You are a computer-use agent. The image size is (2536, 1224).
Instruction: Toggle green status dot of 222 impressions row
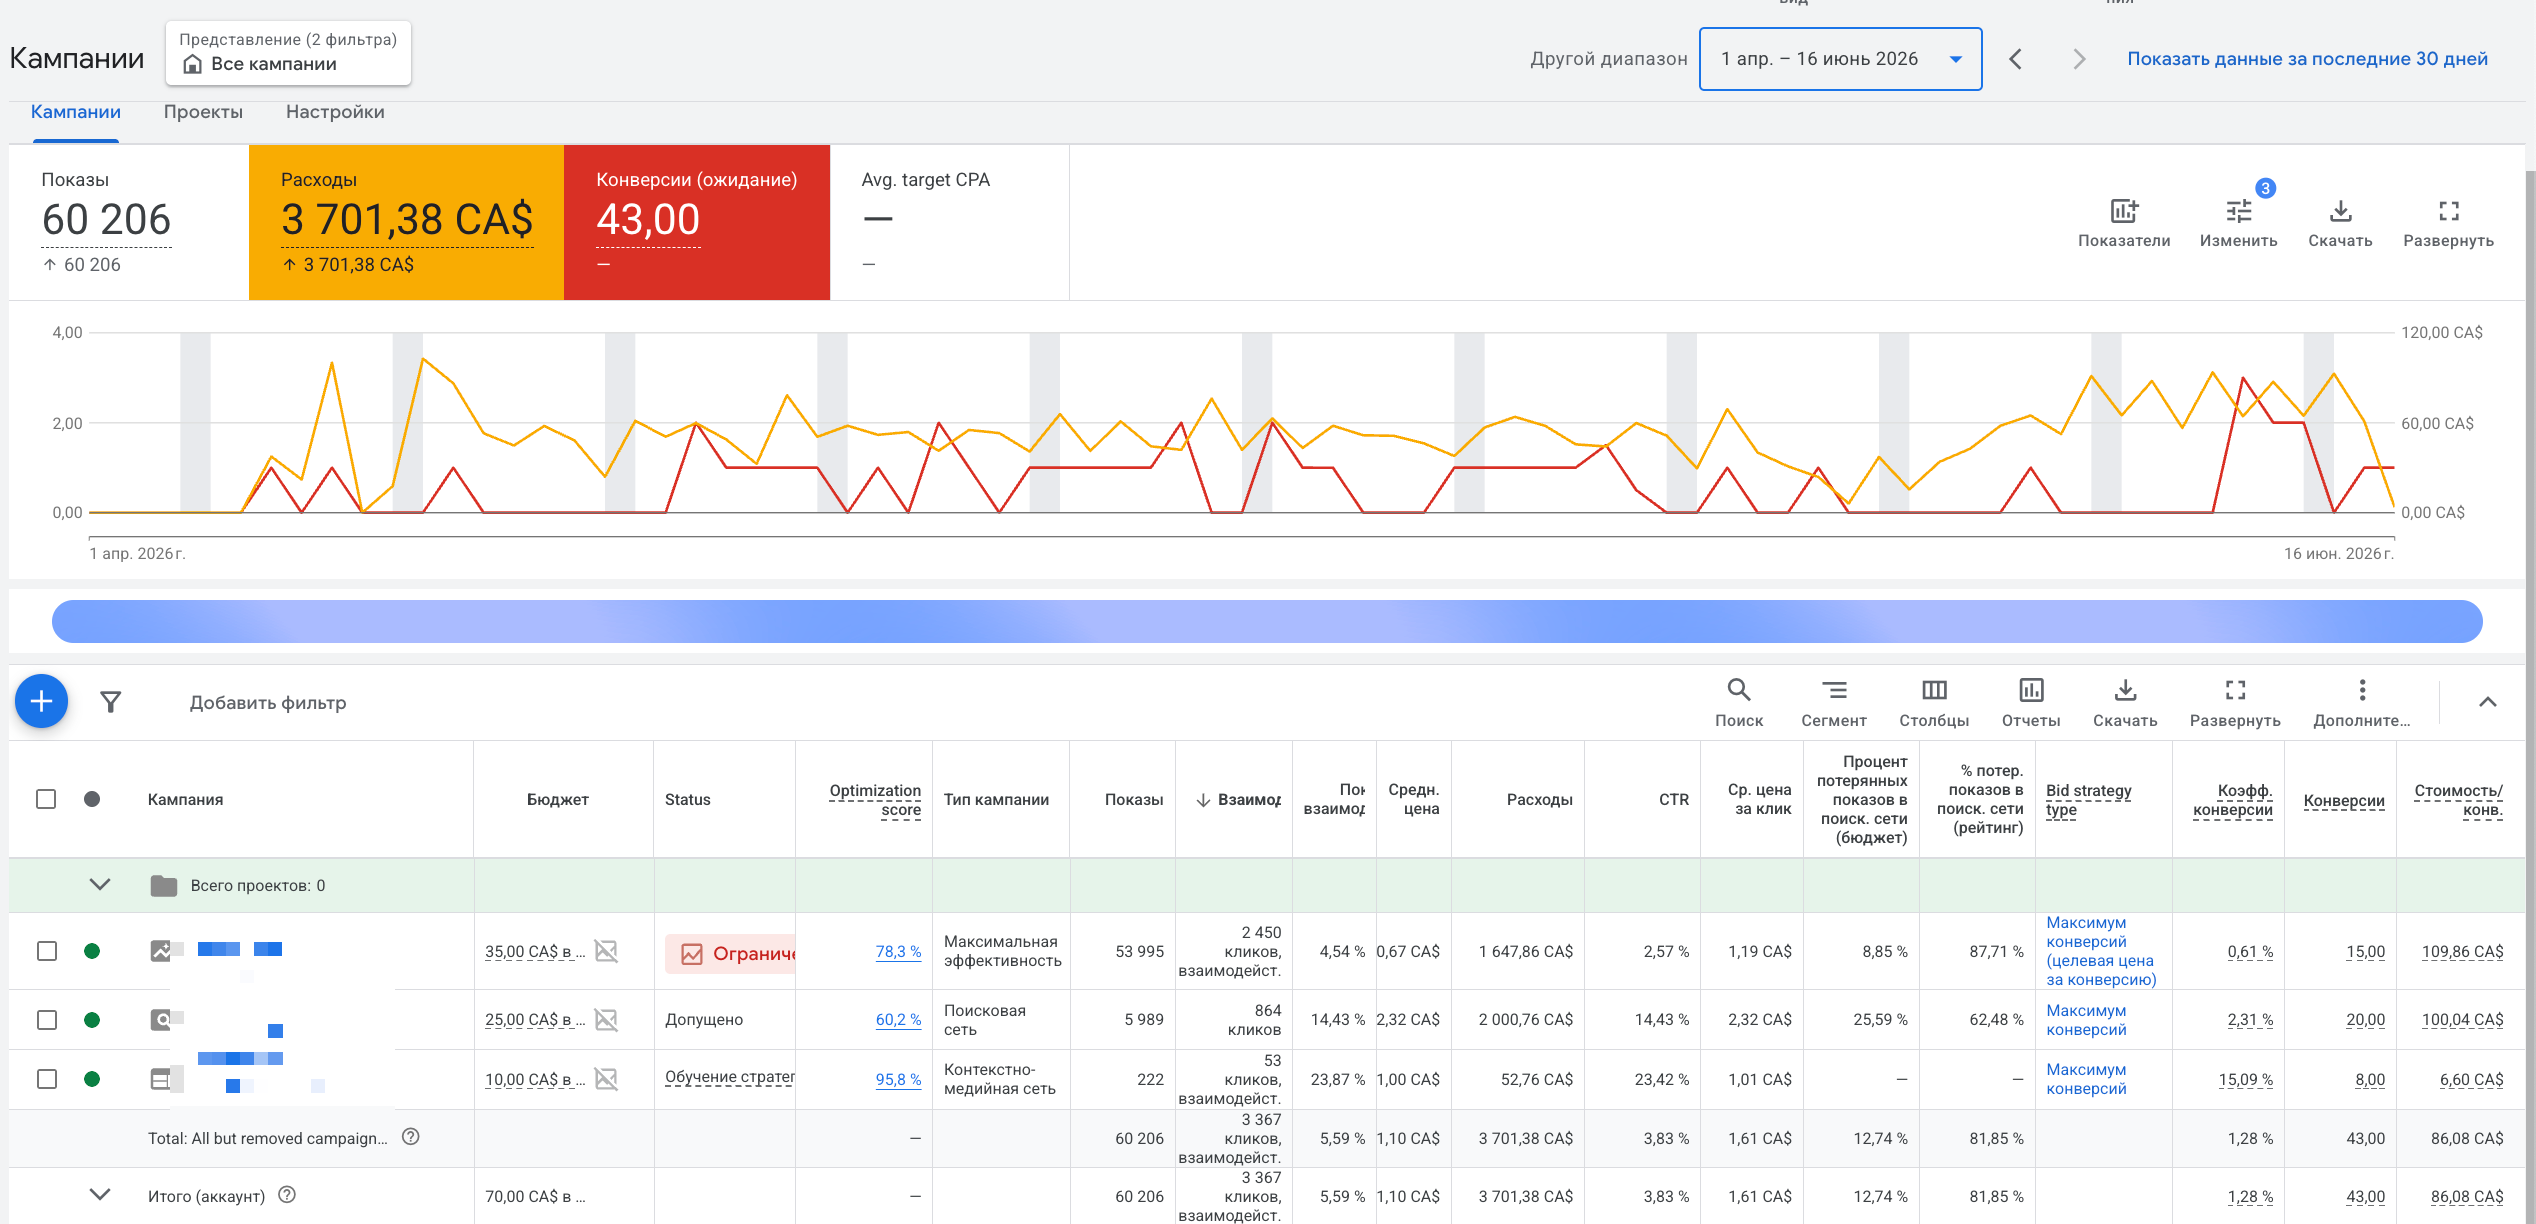tap(92, 1079)
